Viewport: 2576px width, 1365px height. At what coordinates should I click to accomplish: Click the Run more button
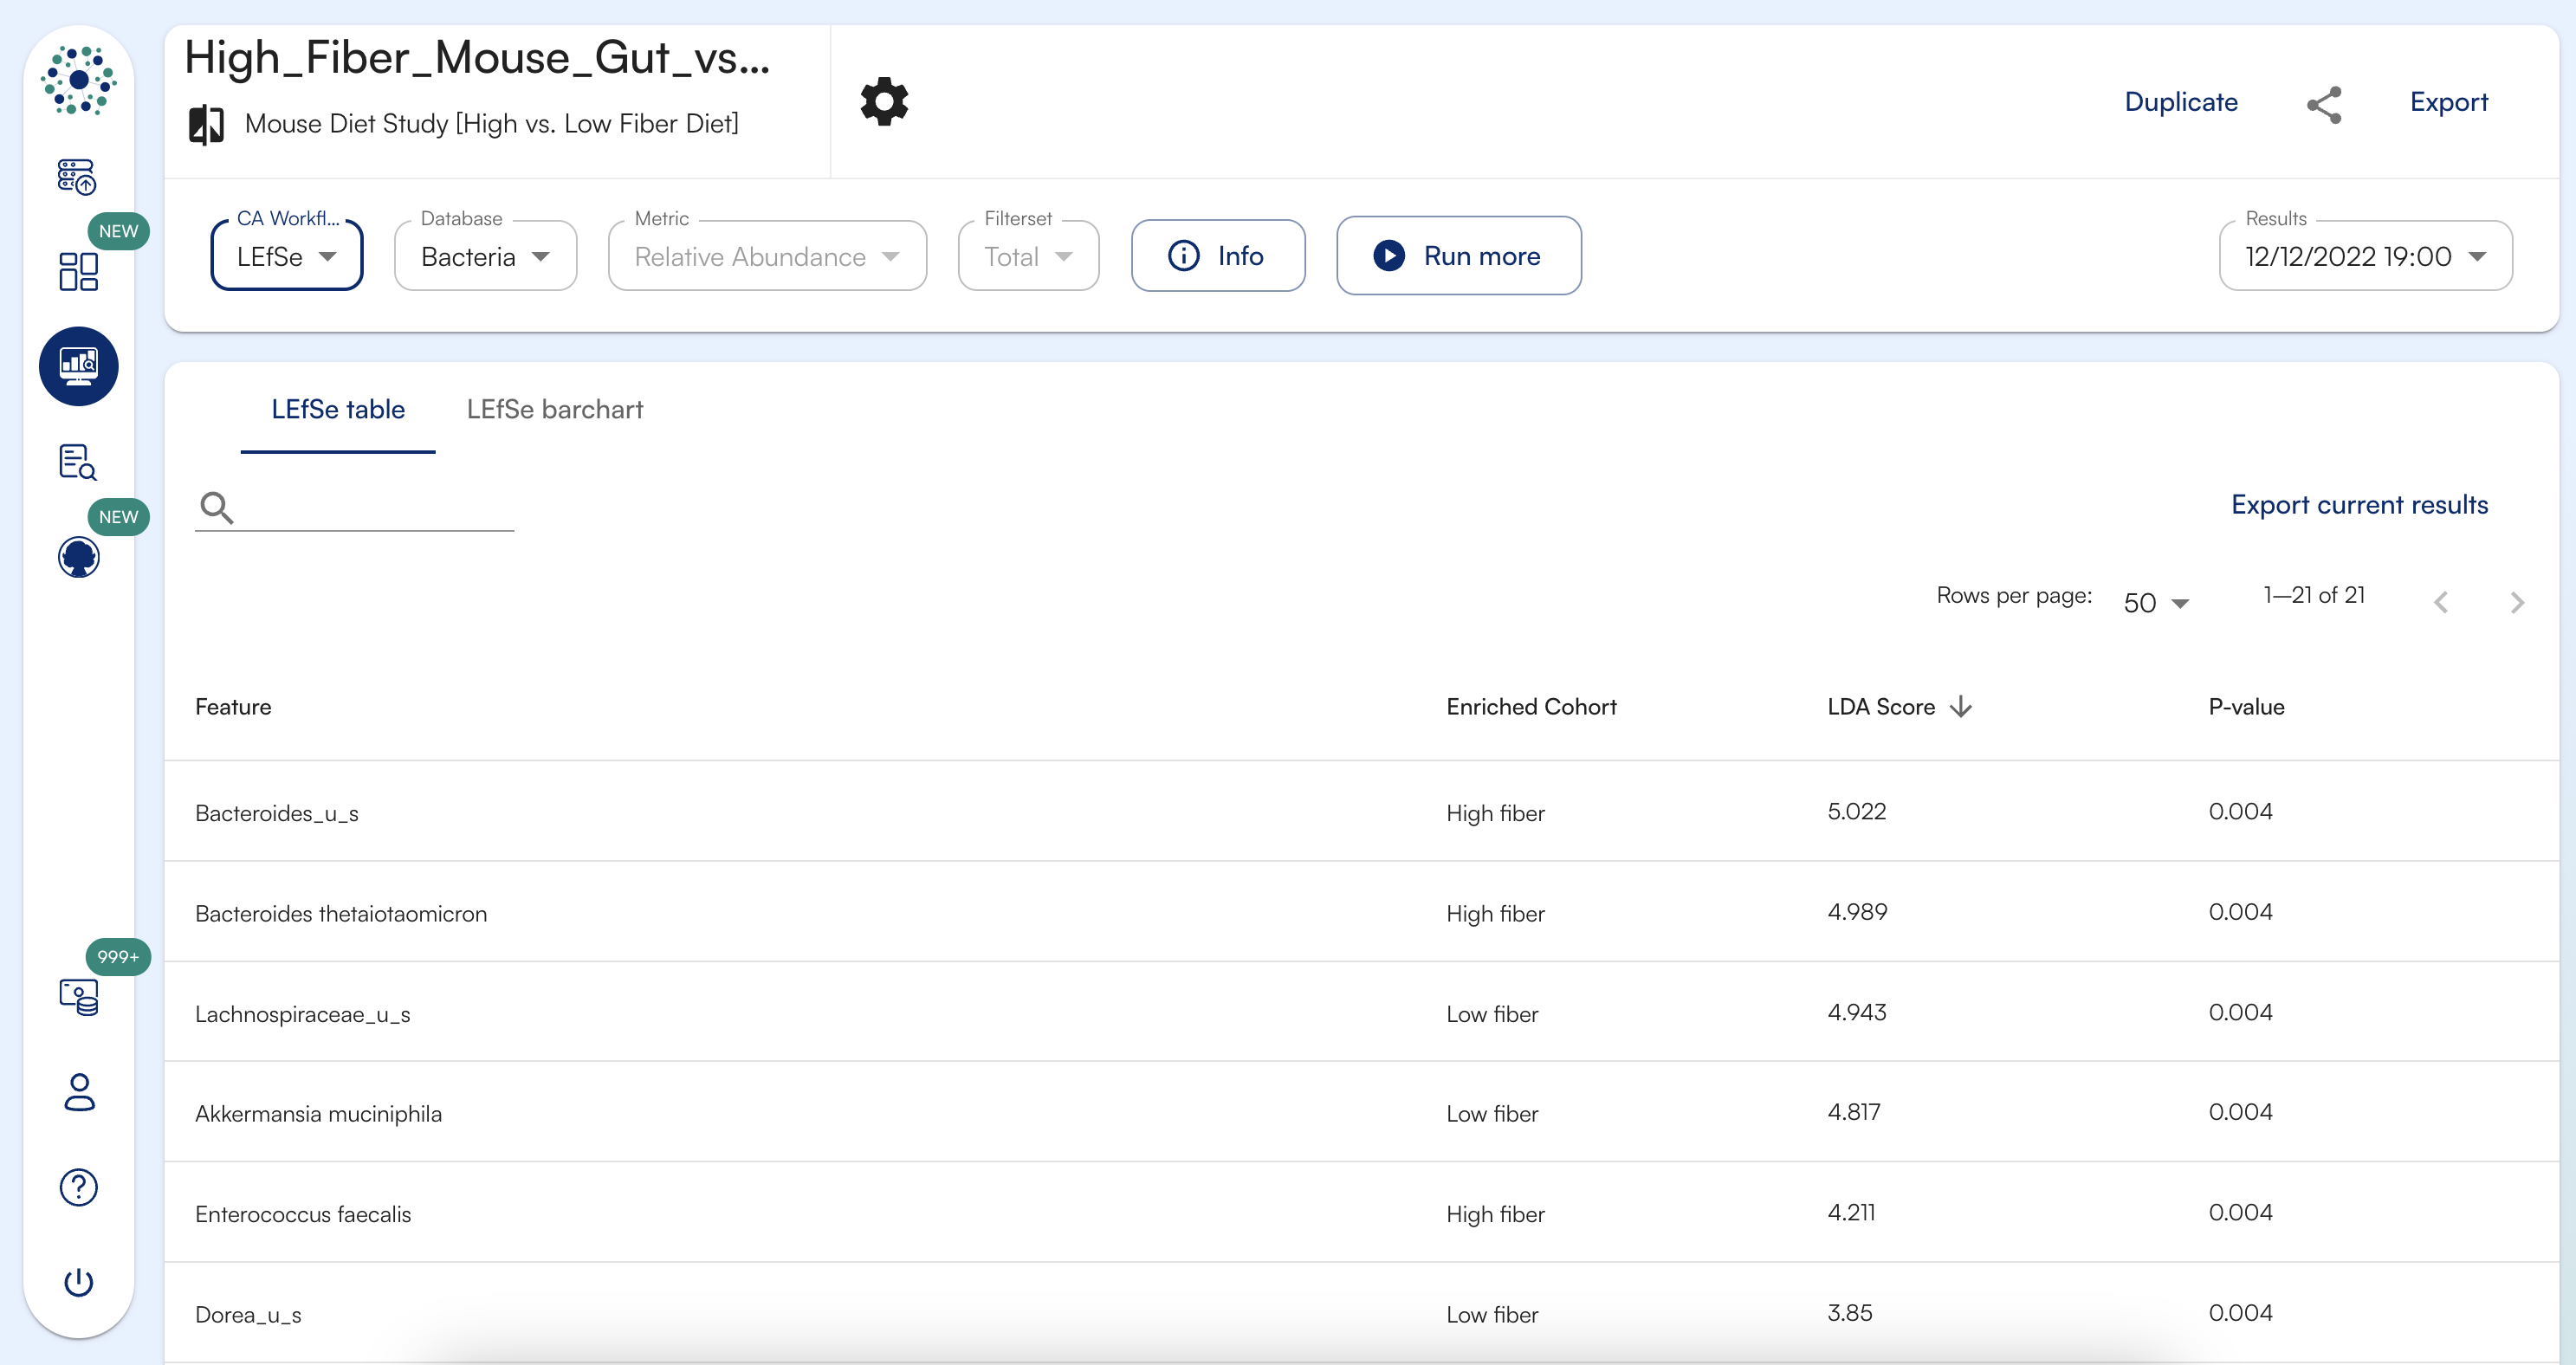1458,256
